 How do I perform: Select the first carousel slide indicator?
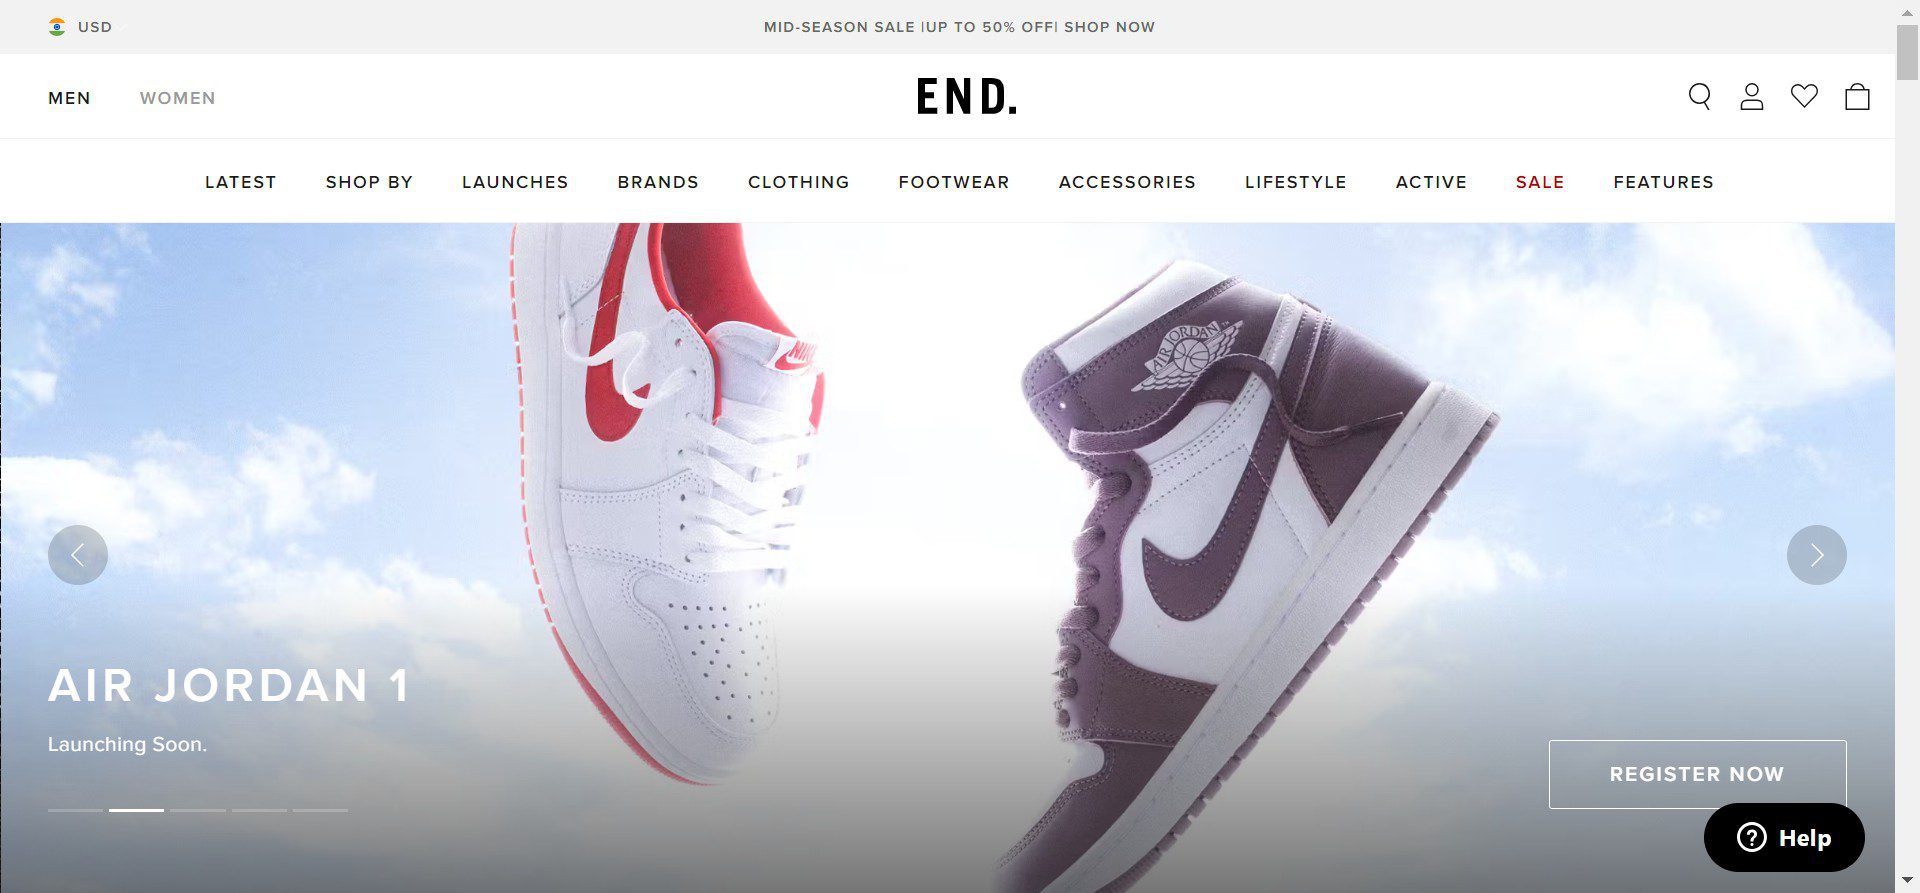tap(75, 810)
